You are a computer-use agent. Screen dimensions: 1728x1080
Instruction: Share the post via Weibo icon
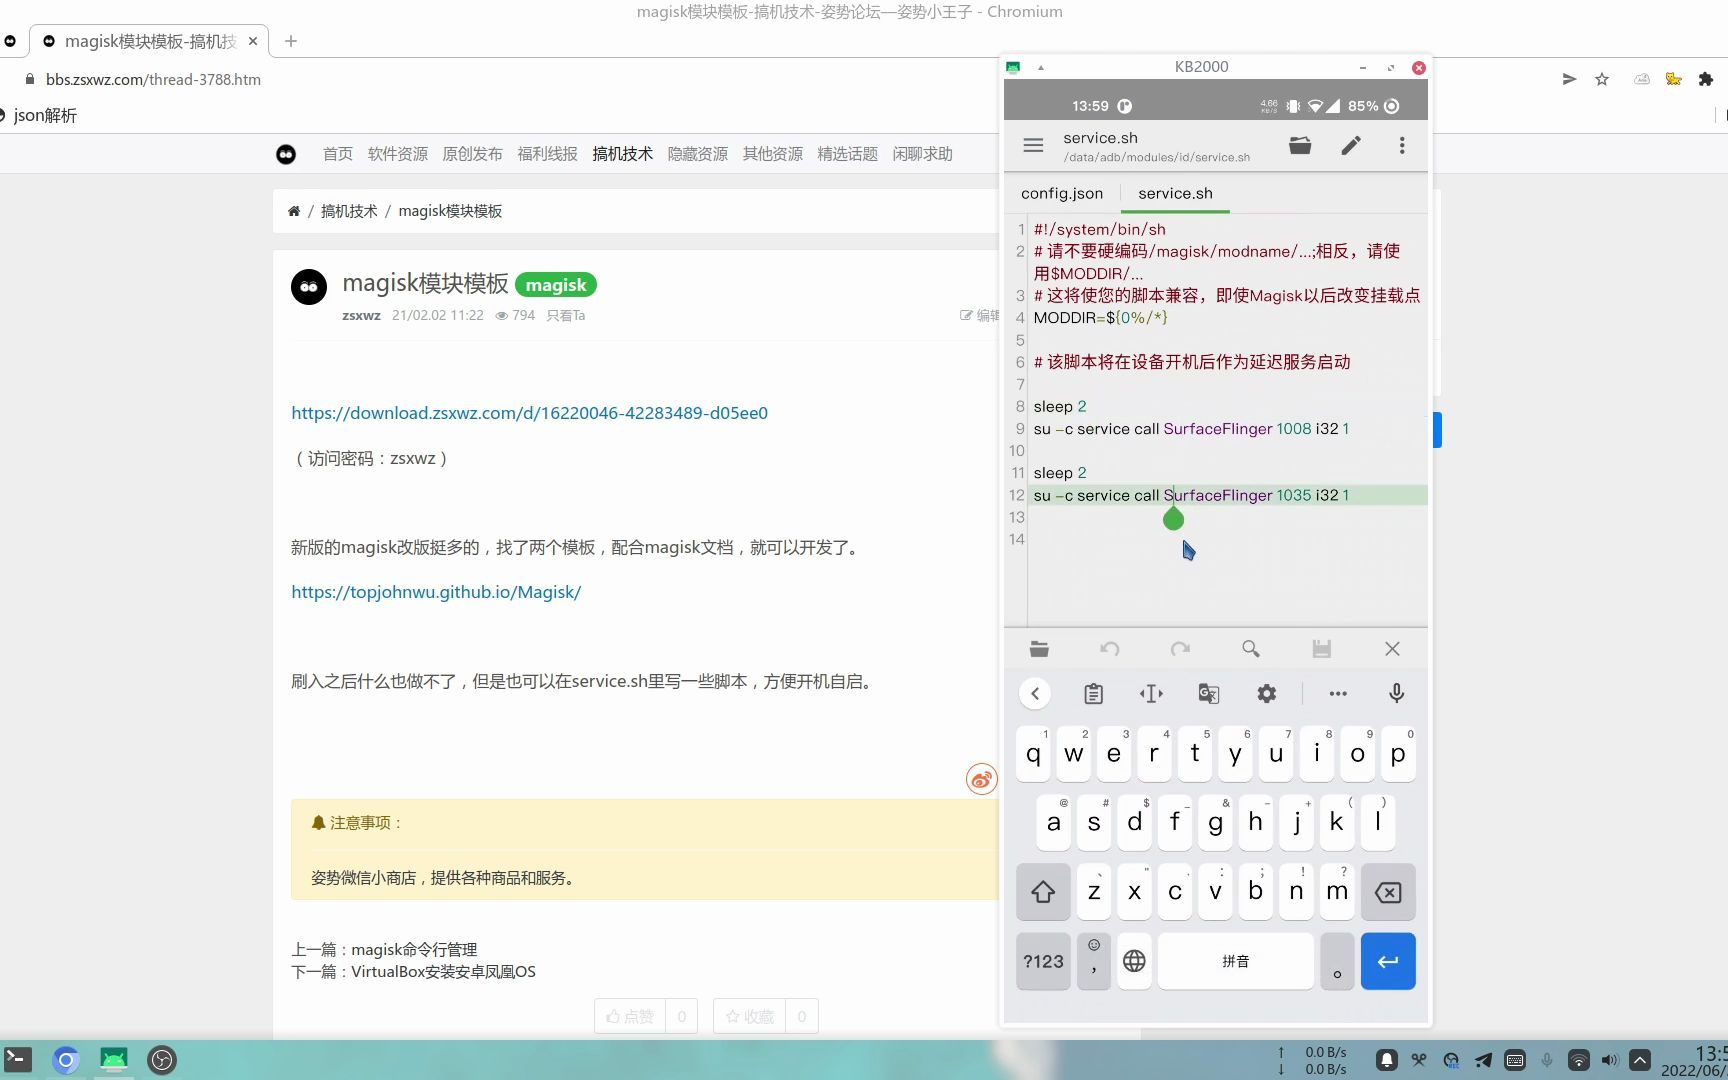click(982, 779)
